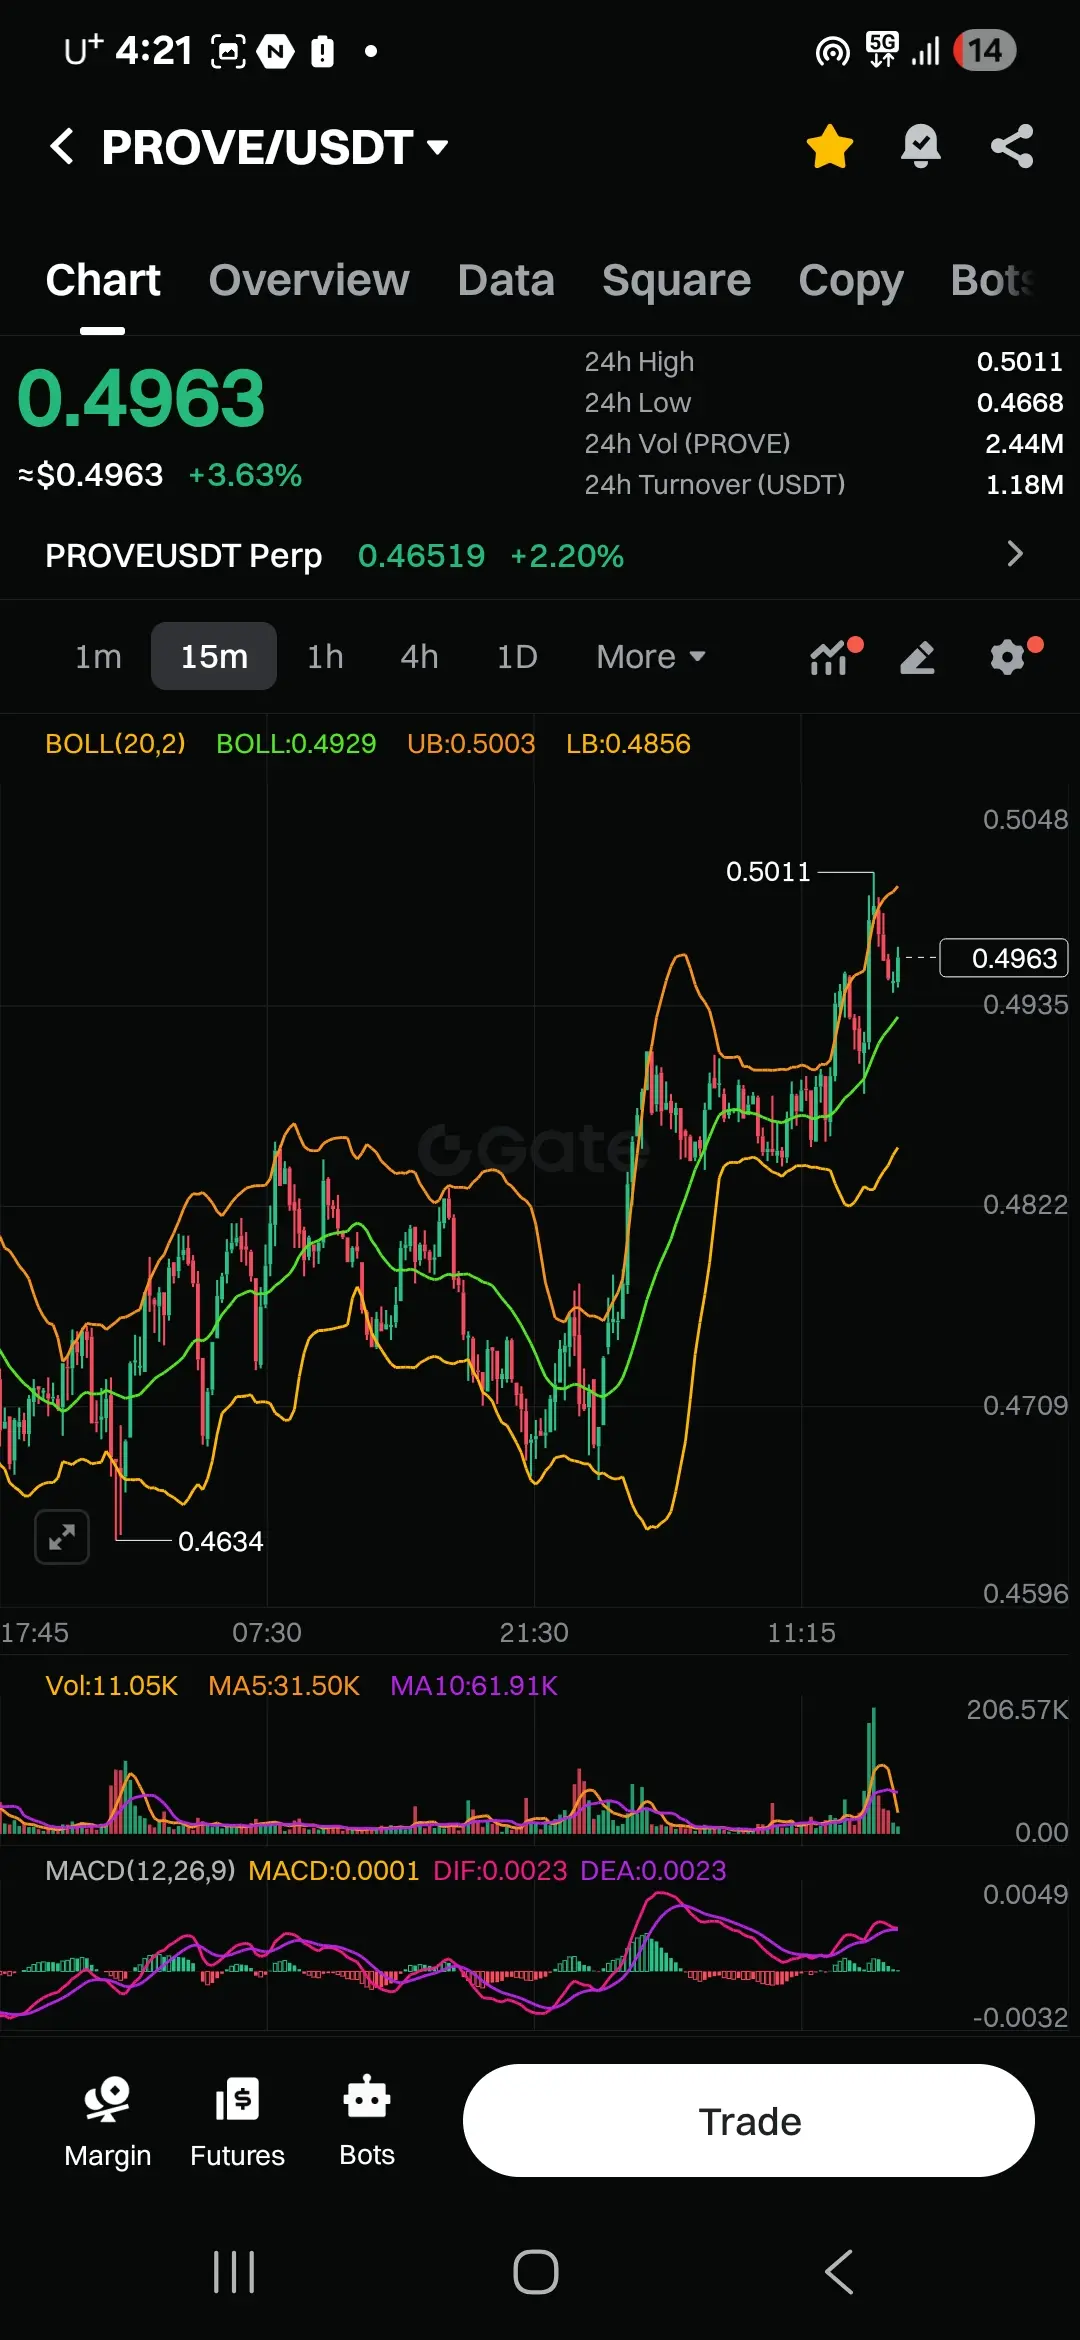Open the Copy tab
The height and width of the screenshot is (2340, 1080).
click(x=851, y=282)
